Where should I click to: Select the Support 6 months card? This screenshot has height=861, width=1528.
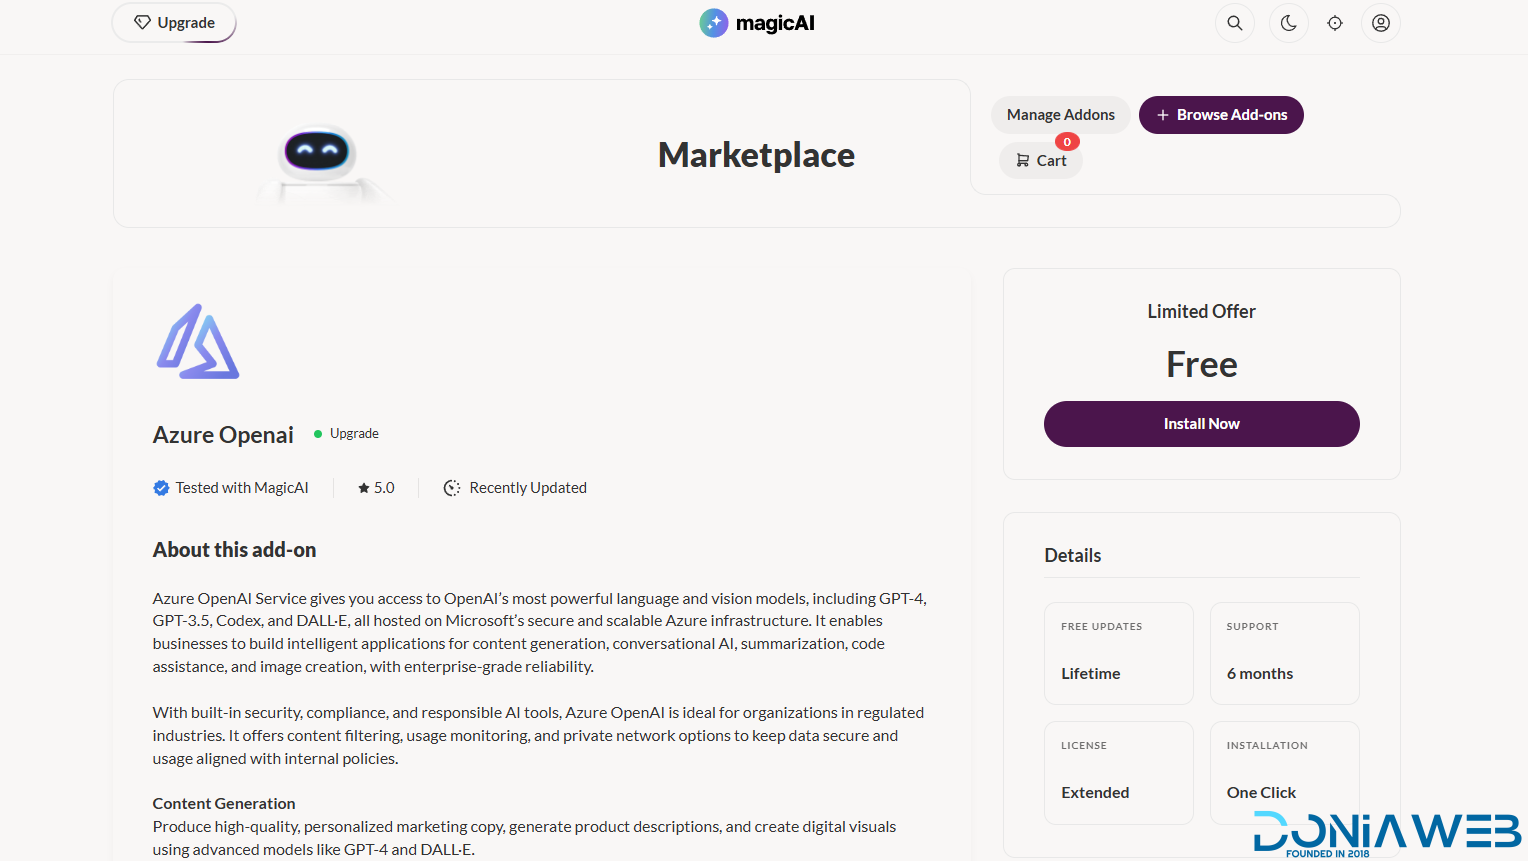(1284, 653)
